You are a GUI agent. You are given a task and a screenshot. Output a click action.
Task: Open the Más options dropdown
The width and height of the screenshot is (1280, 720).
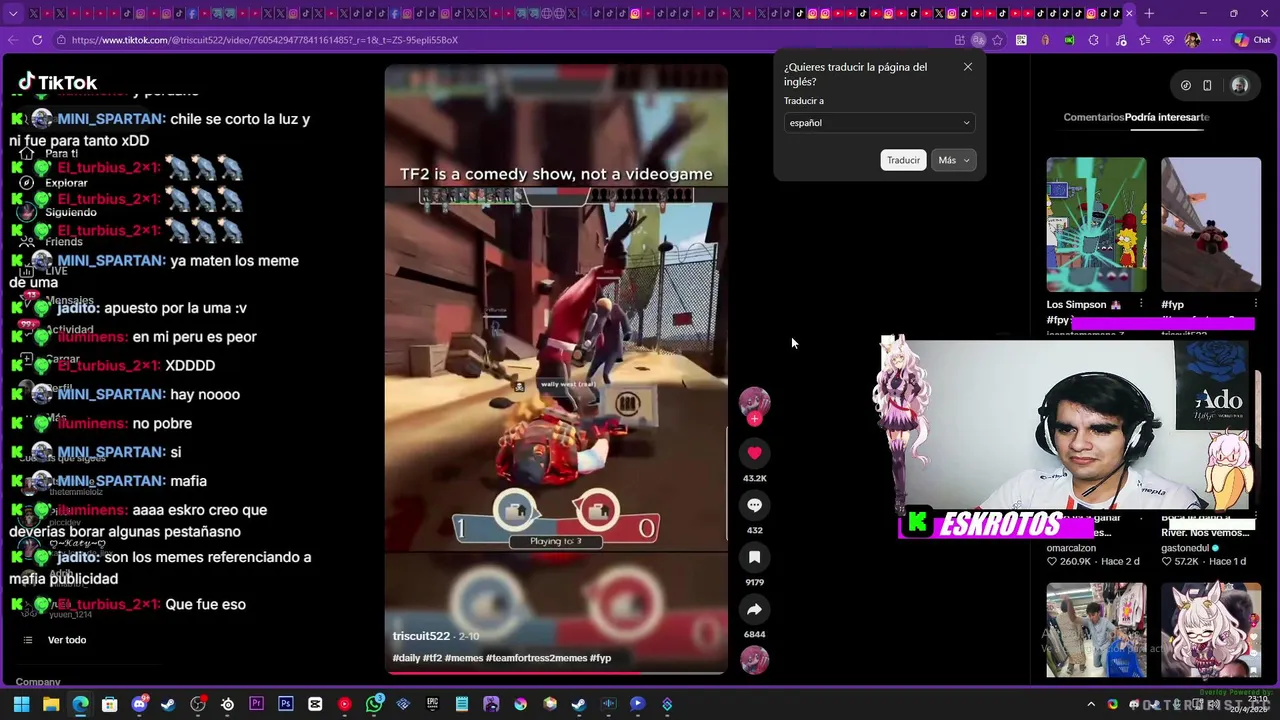[x=953, y=160]
